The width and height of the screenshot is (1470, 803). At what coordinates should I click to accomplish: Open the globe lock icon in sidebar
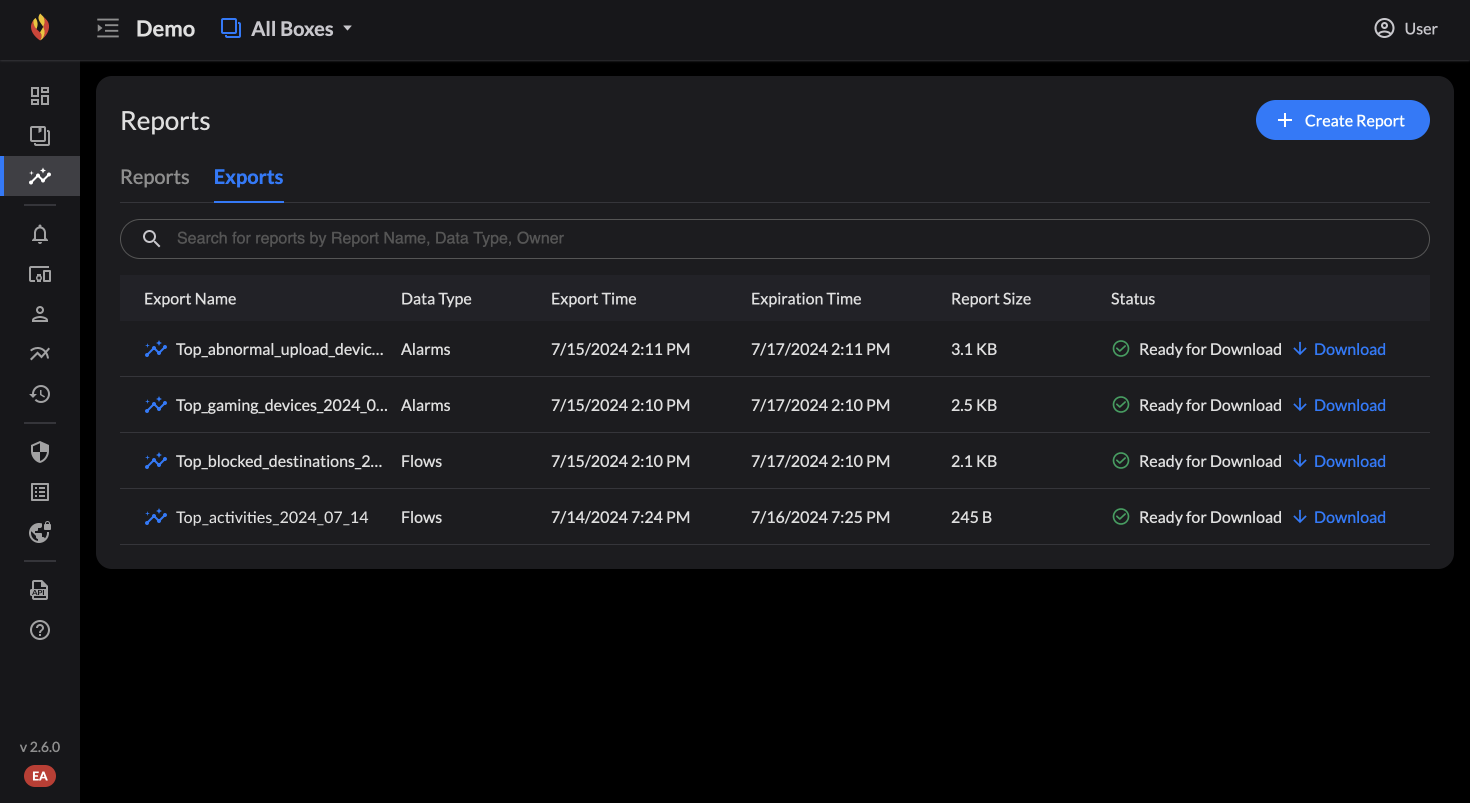[x=40, y=532]
